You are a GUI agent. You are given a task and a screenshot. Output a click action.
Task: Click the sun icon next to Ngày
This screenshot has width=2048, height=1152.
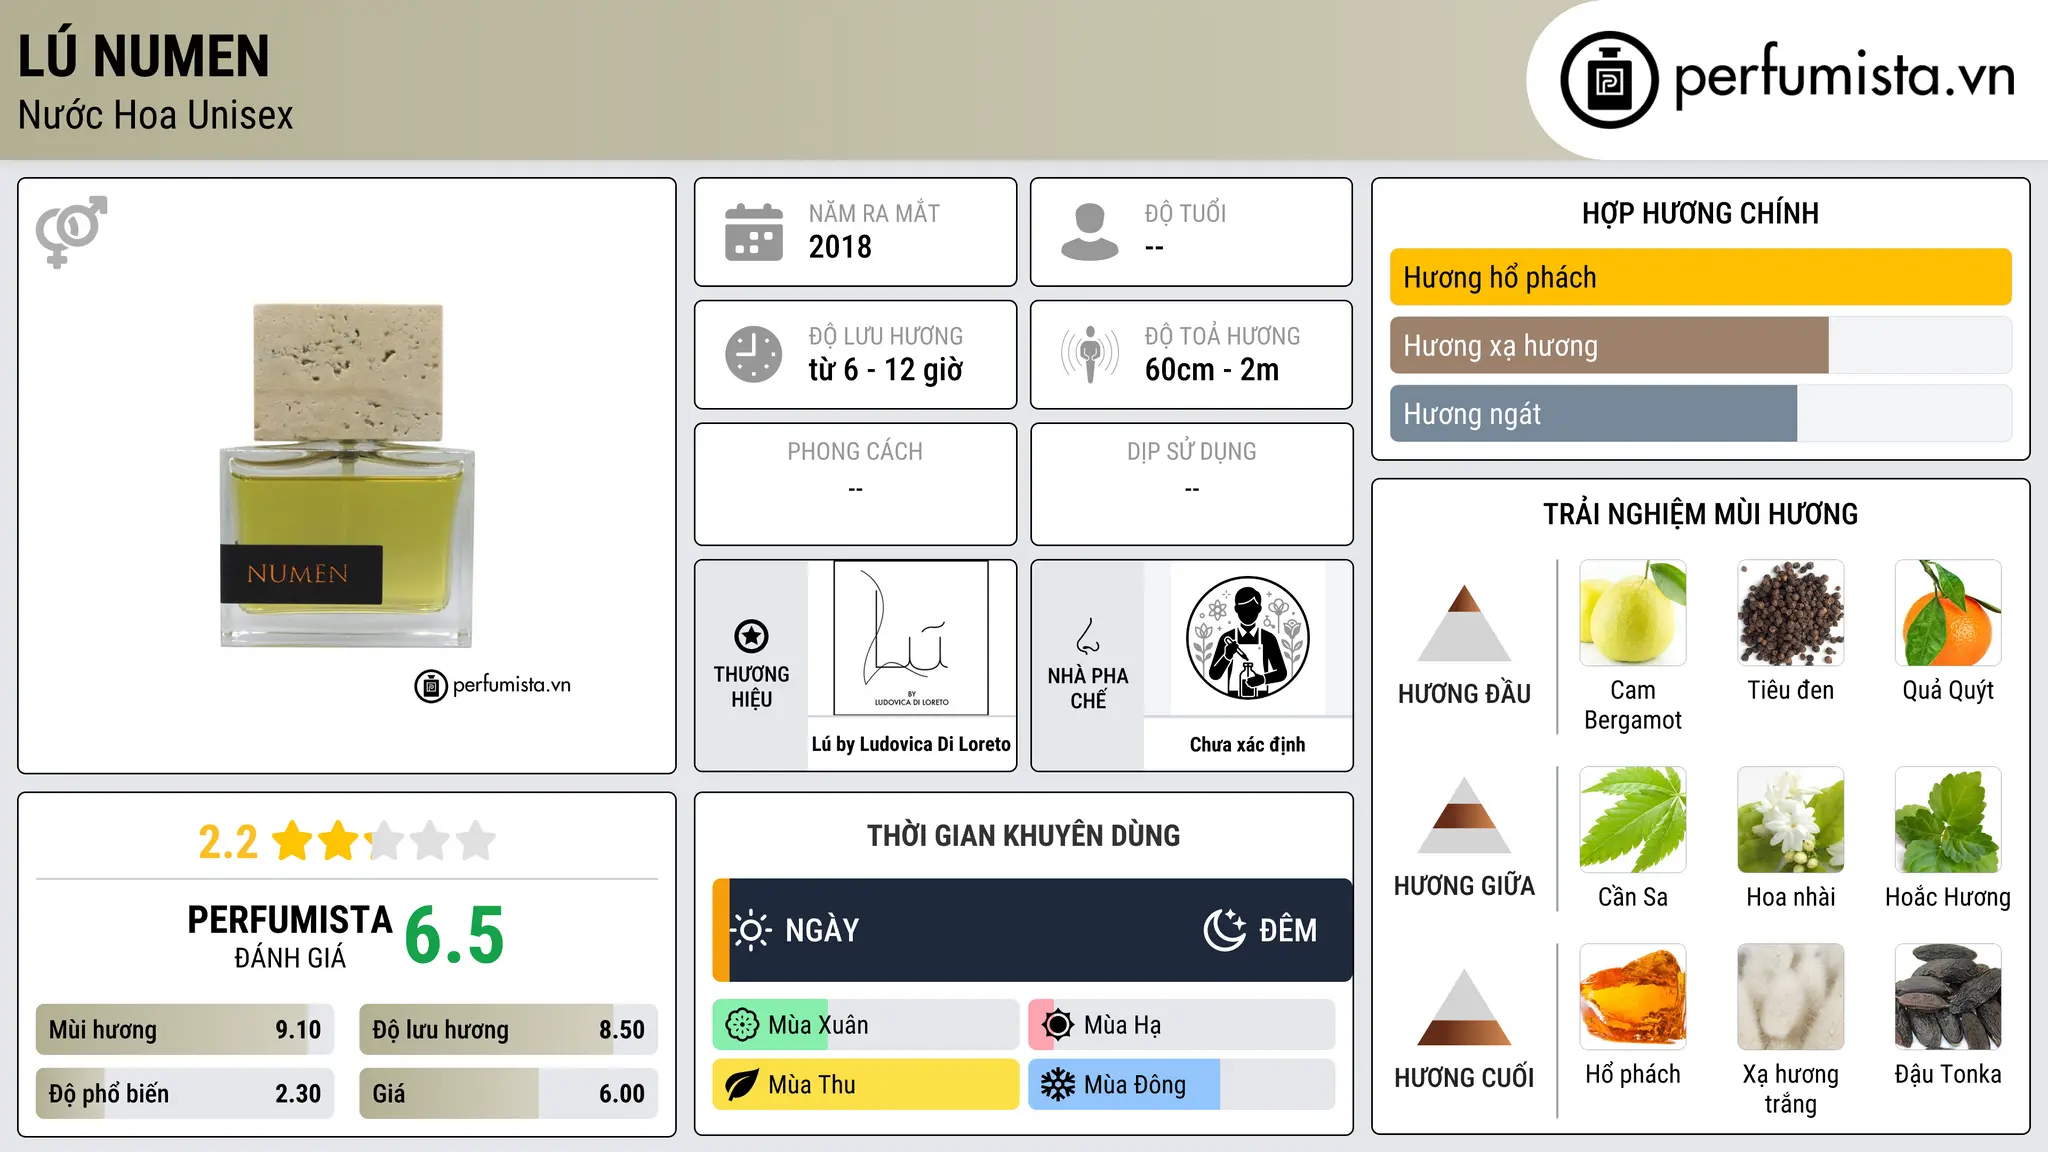click(x=751, y=930)
